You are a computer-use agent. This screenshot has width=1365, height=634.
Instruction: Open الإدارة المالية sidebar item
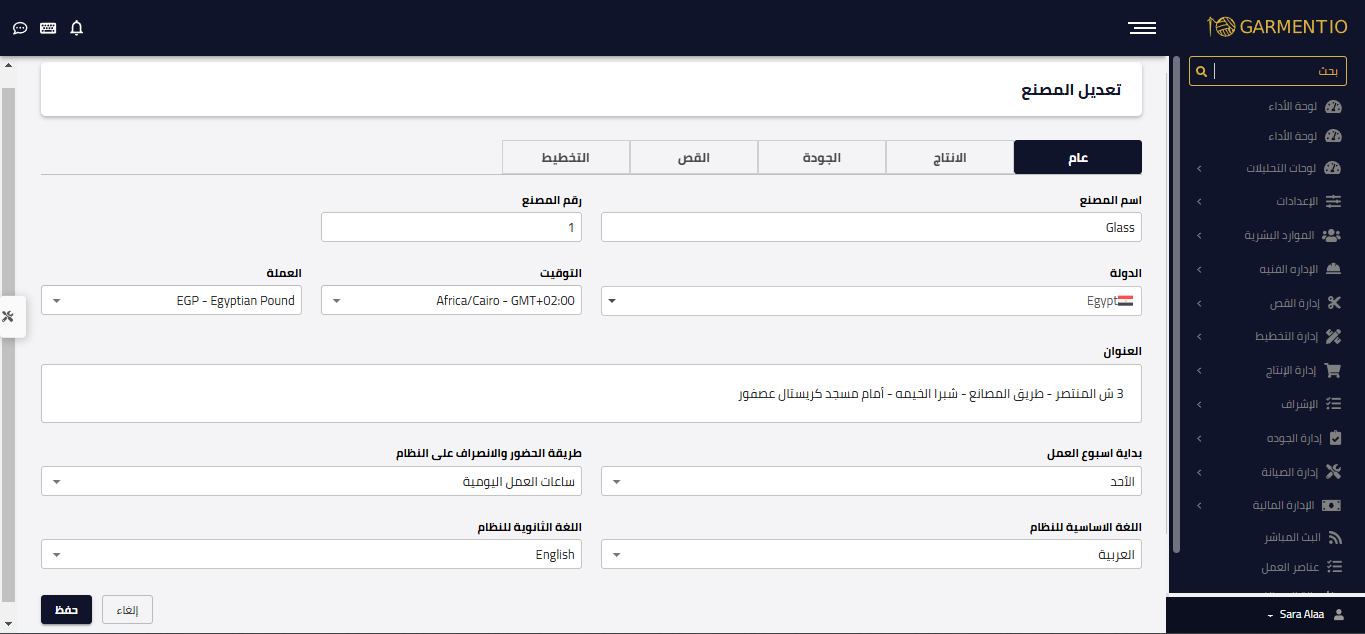coord(1269,505)
